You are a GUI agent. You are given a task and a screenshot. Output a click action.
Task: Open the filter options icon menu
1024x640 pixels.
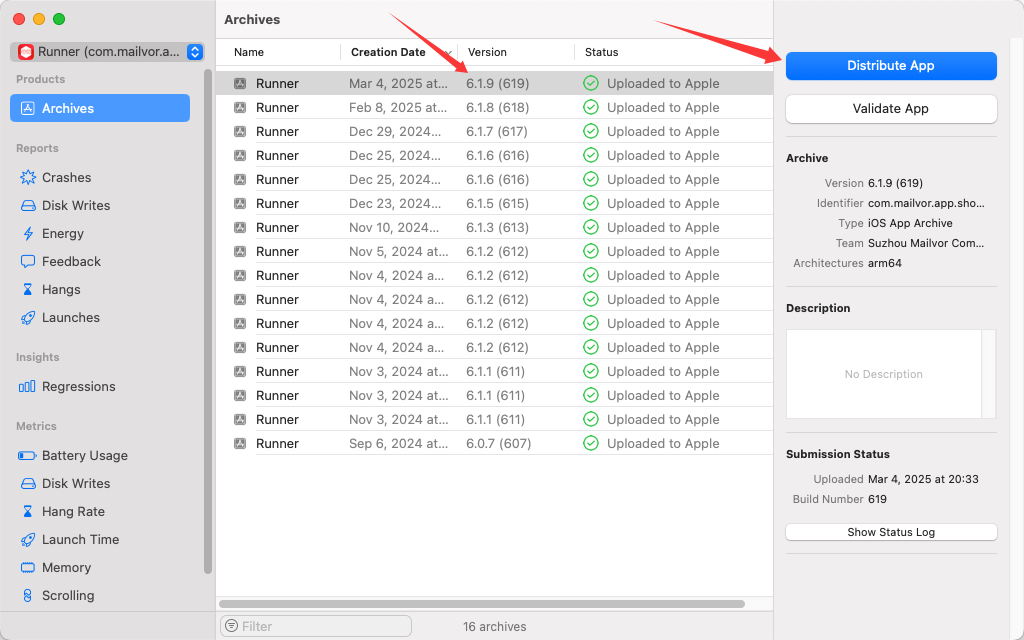click(232, 626)
